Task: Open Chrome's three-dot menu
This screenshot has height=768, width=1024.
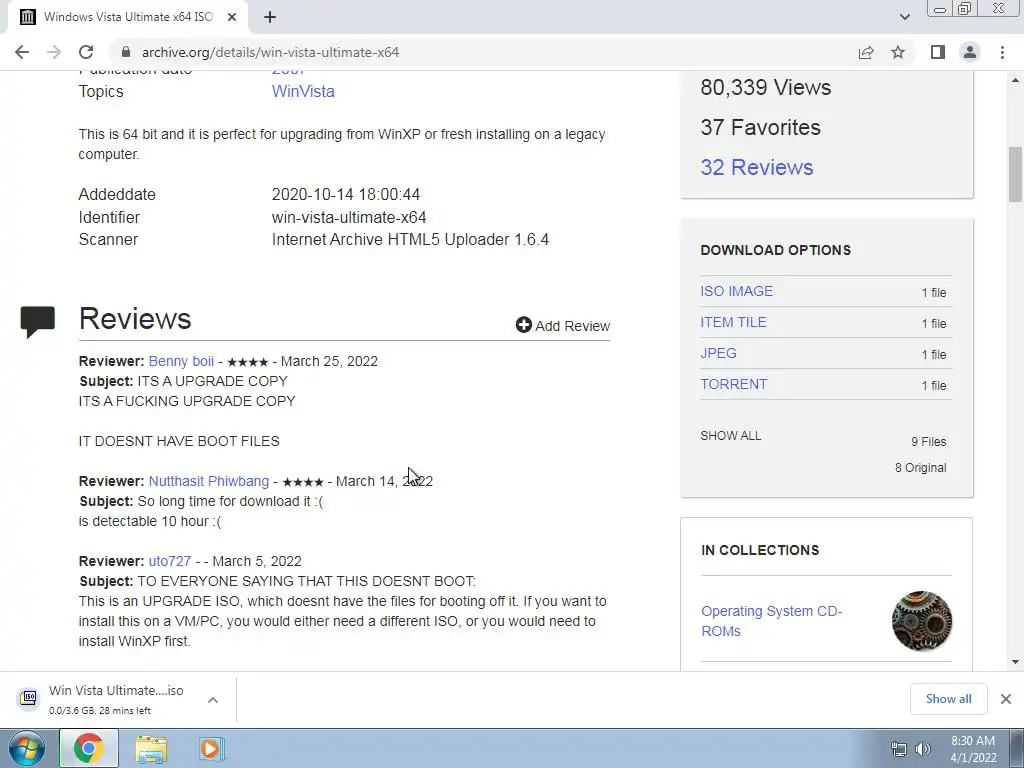Action: pos(1002,52)
